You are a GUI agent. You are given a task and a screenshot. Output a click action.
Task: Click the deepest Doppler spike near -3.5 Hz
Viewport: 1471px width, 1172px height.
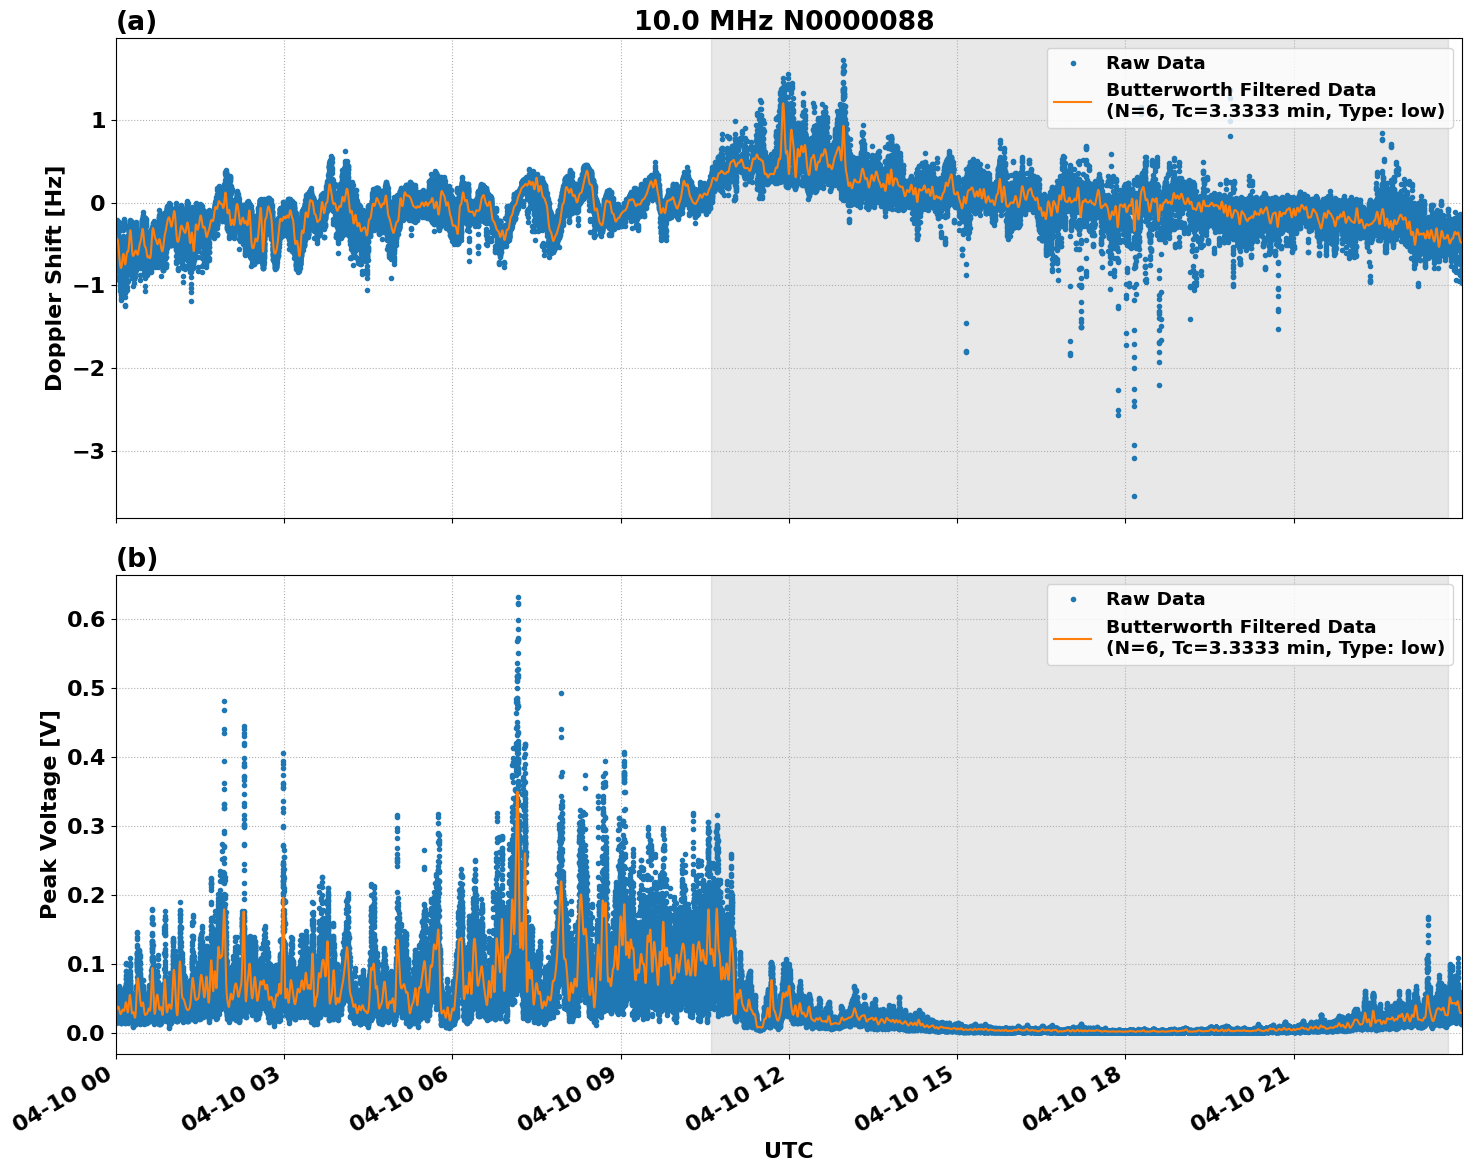[1135, 495]
